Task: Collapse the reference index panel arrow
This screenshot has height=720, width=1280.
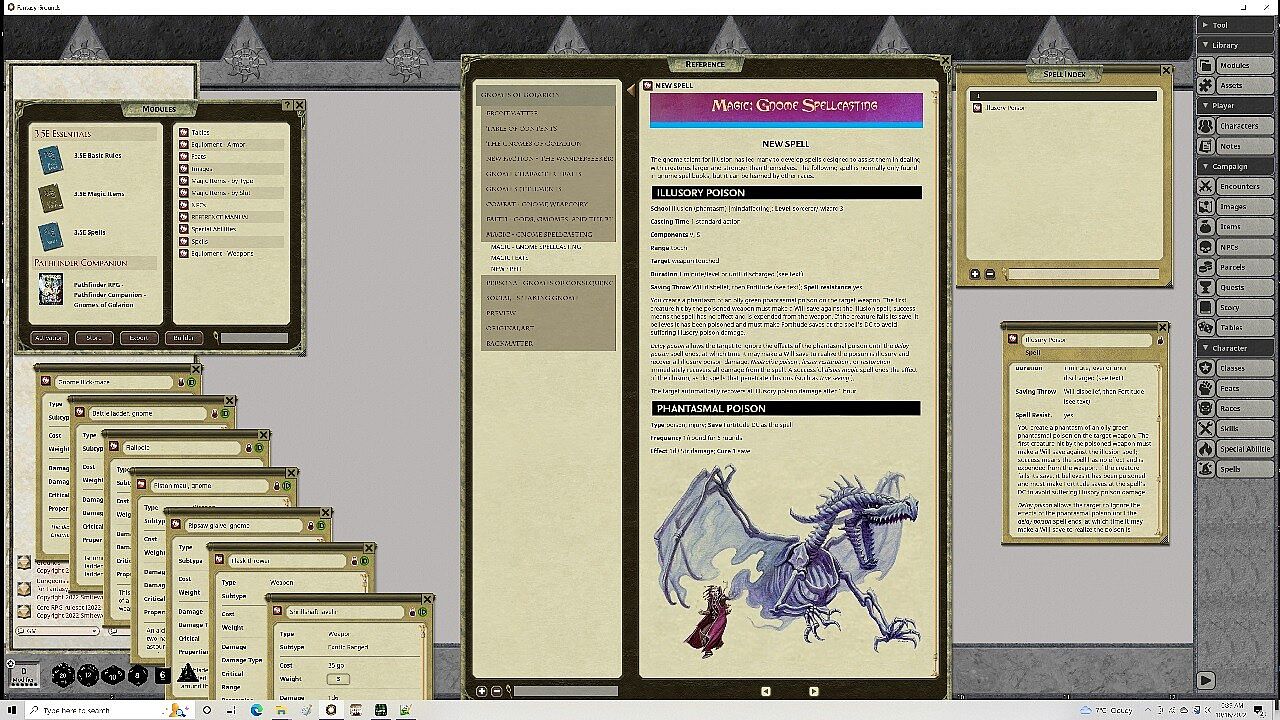Action: (x=631, y=90)
